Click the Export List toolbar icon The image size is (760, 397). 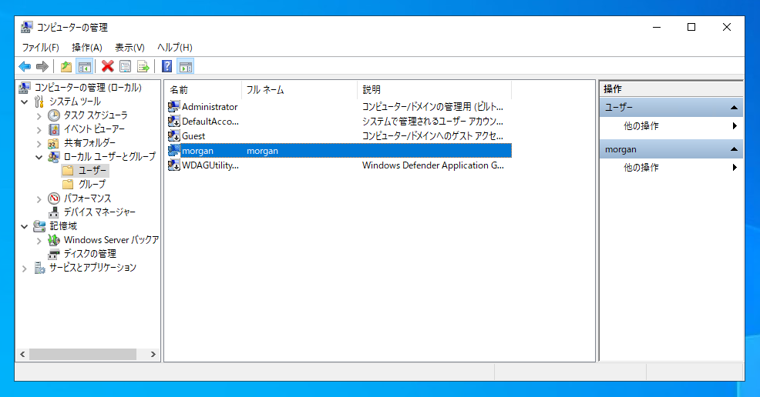point(143,66)
